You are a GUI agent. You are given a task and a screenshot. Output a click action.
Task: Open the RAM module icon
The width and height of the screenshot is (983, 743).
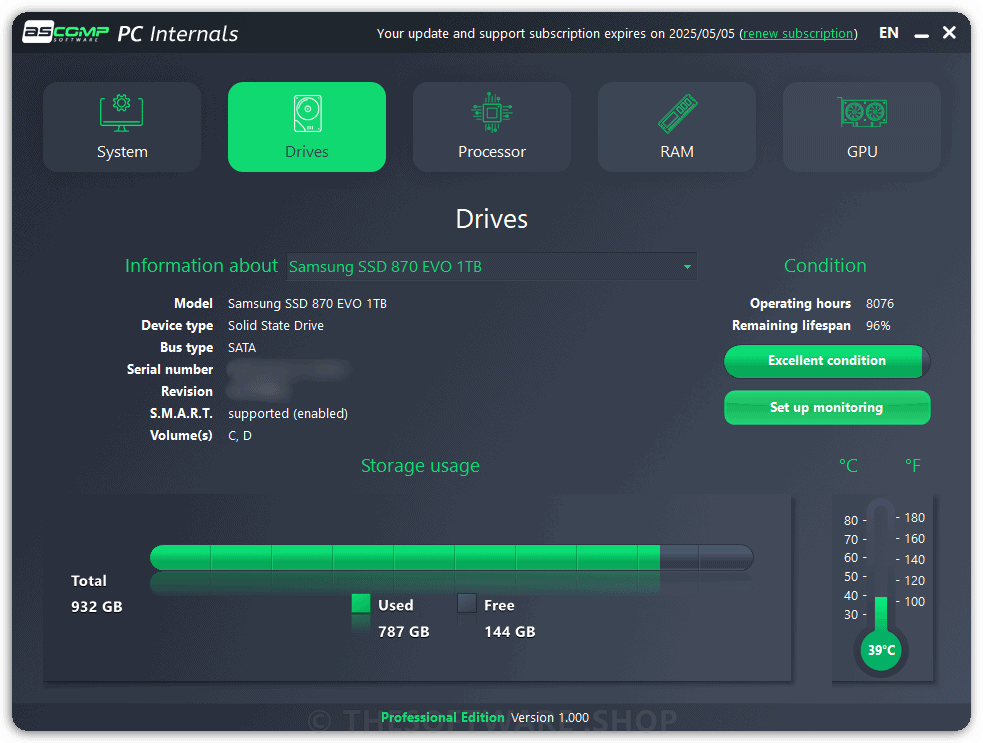pyautogui.click(x=677, y=113)
